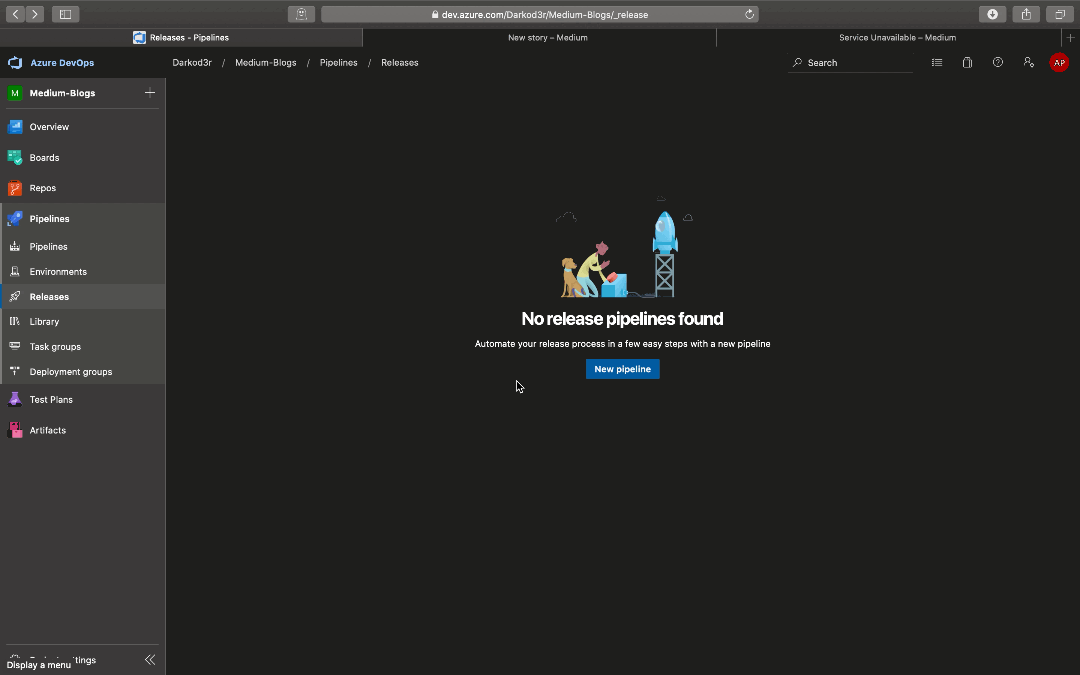Click the Environments icon
This screenshot has width=1080, height=675.
[14, 271]
